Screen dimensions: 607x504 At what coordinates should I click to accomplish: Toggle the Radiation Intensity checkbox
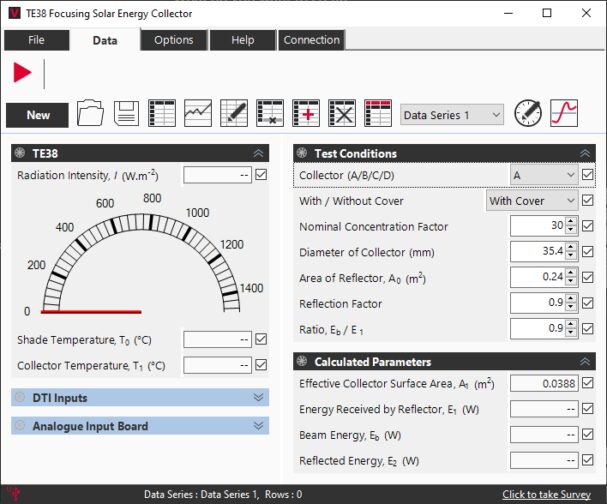pyautogui.click(x=261, y=175)
